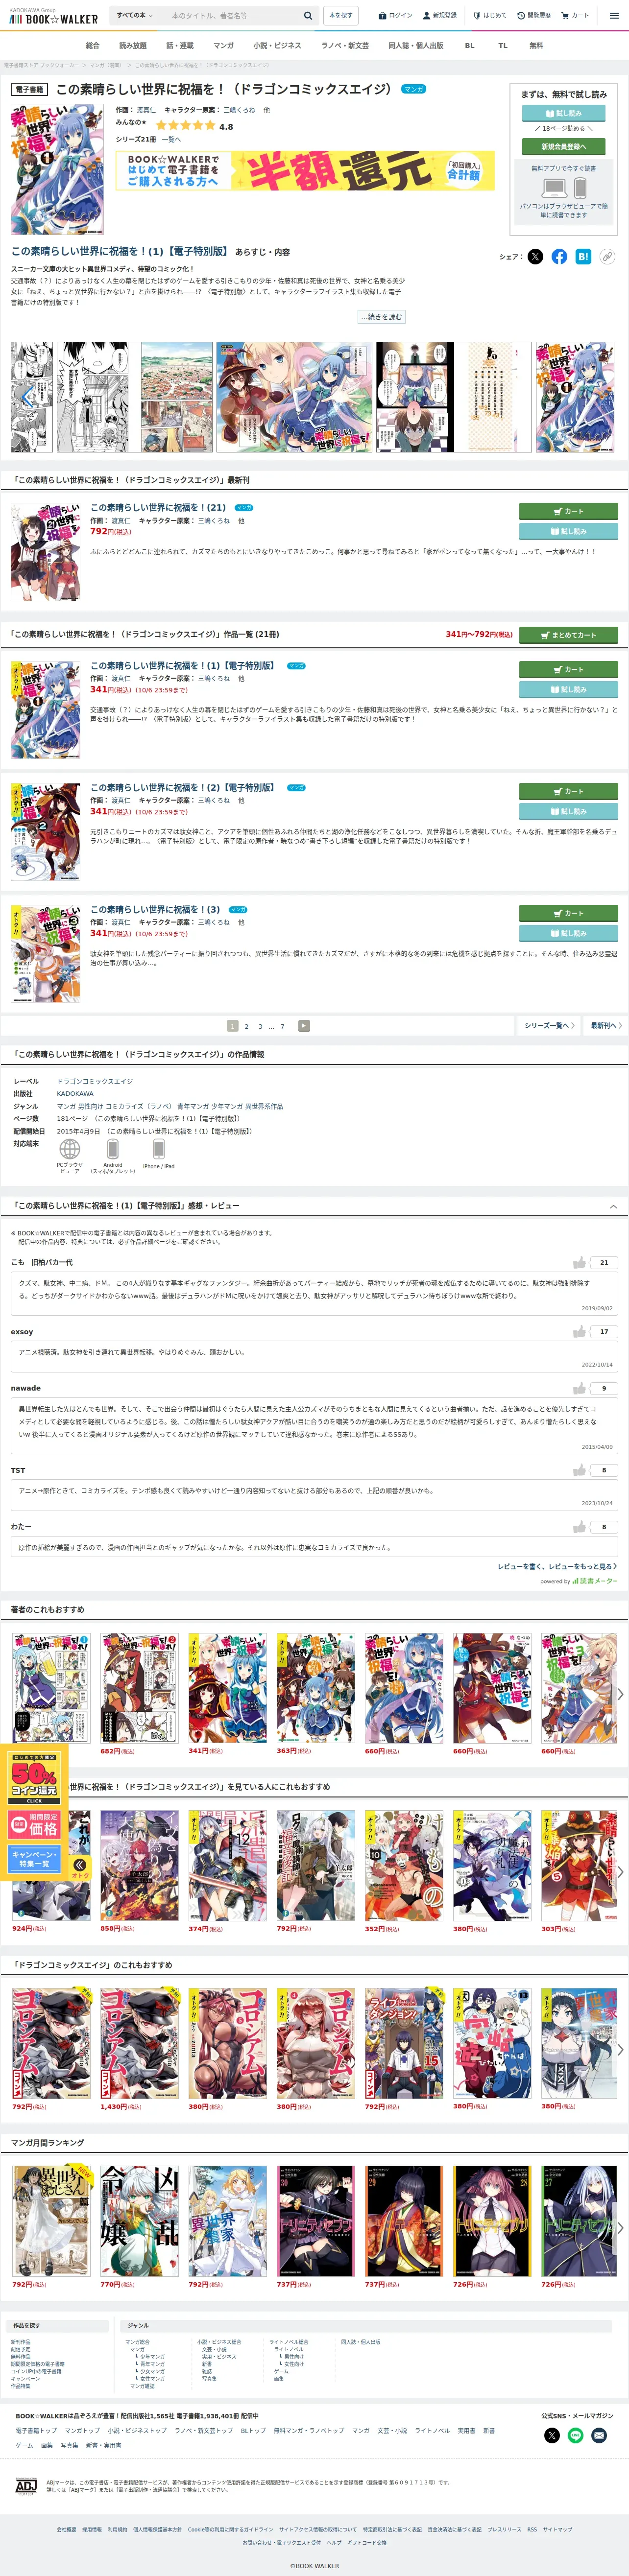629x2576 pixels.
Task: Open the はじめて beginner guide
Action: click(490, 16)
